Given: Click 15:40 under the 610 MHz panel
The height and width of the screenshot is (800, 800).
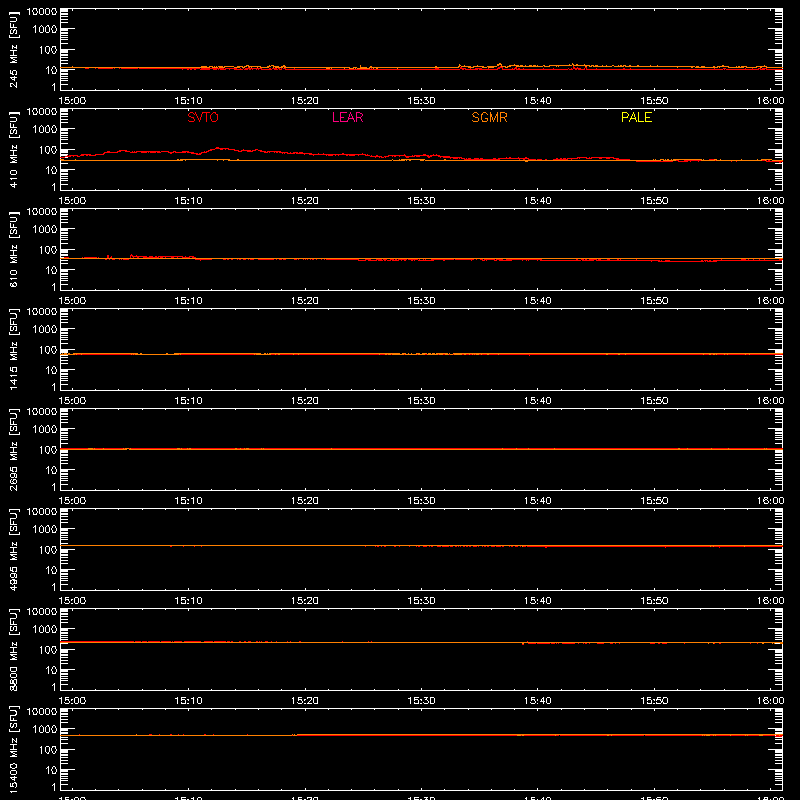Looking at the screenshot, I should pyautogui.click(x=537, y=301).
